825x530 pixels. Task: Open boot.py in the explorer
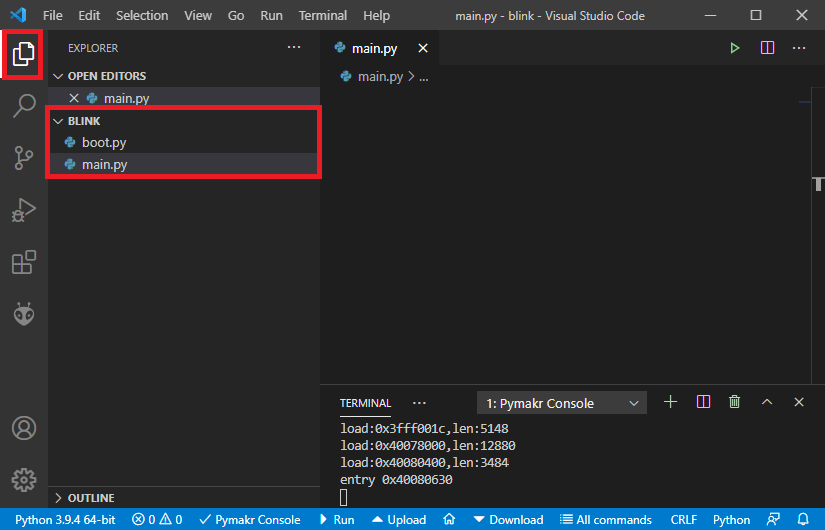104,143
